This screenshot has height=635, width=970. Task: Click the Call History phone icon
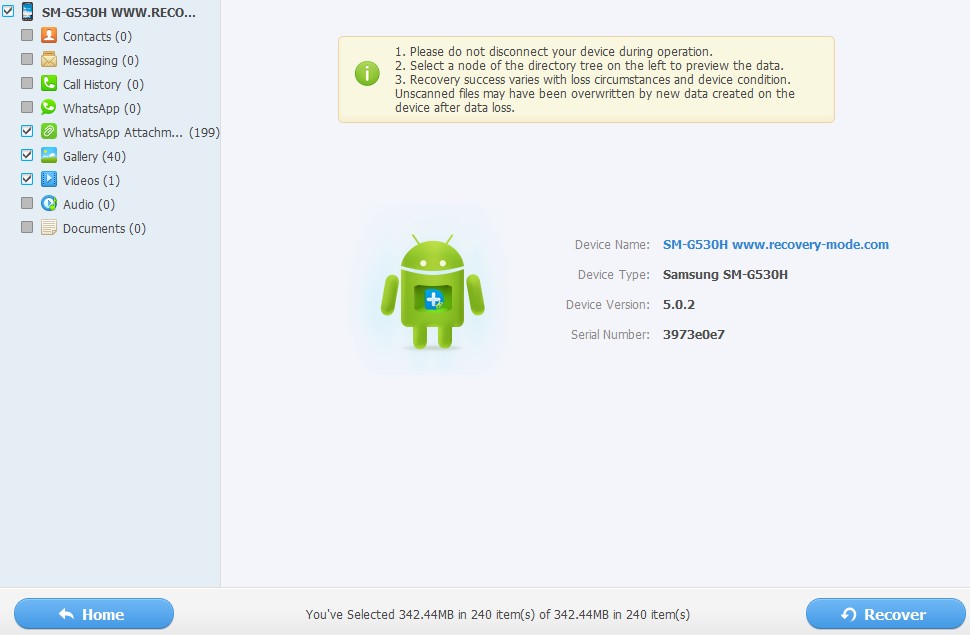(x=49, y=83)
